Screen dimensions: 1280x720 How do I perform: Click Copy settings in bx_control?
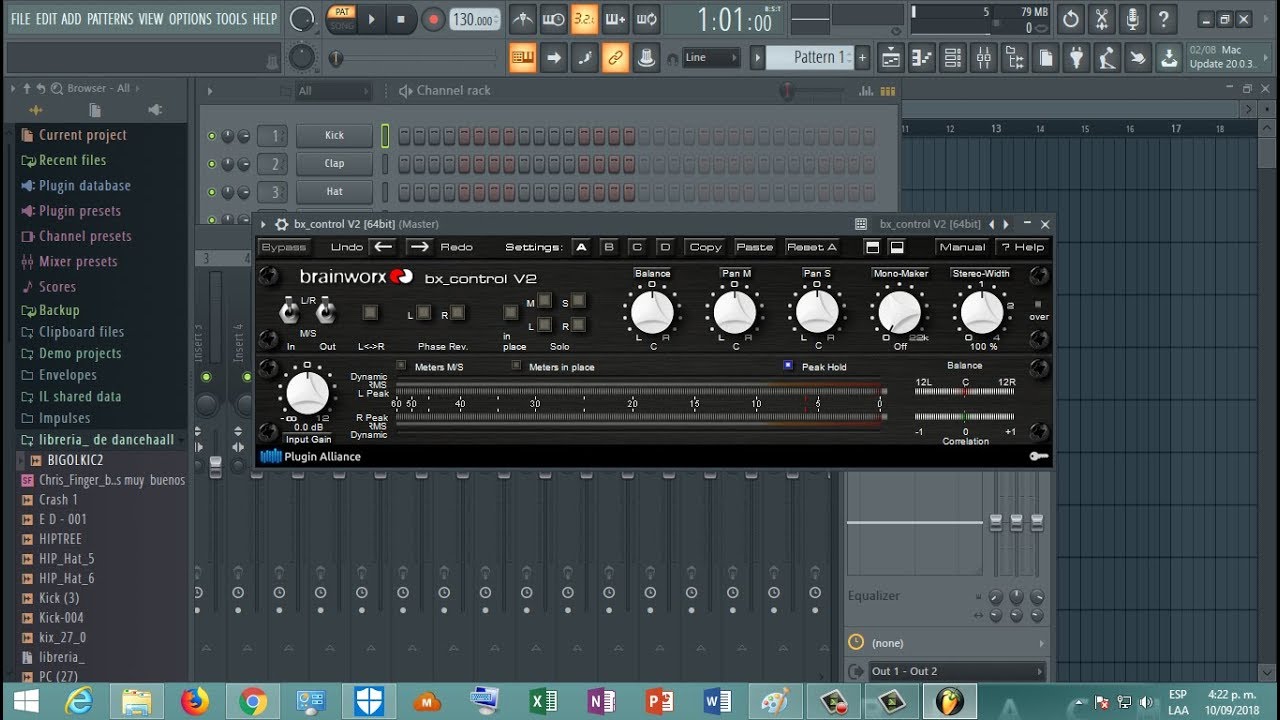(x=705, y=247)
